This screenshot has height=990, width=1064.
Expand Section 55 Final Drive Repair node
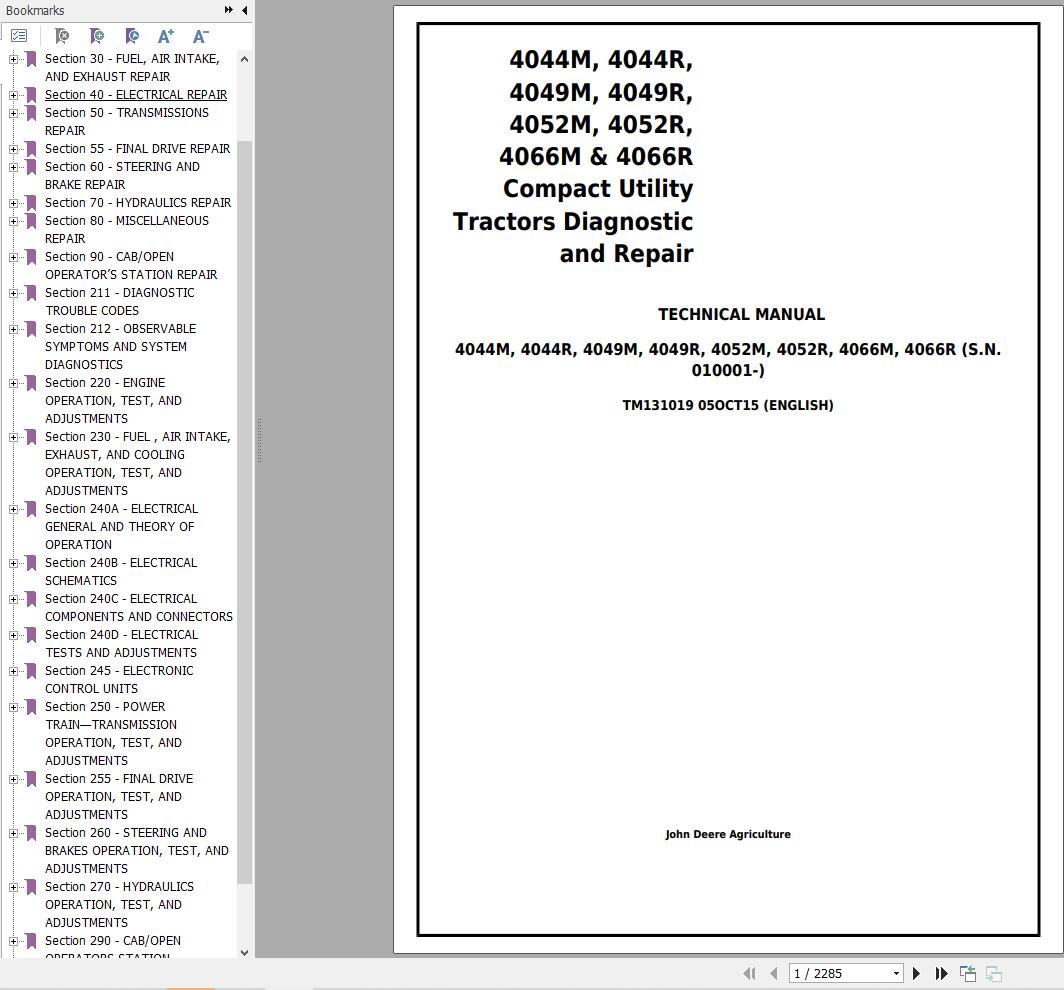(x=13, y=149)
